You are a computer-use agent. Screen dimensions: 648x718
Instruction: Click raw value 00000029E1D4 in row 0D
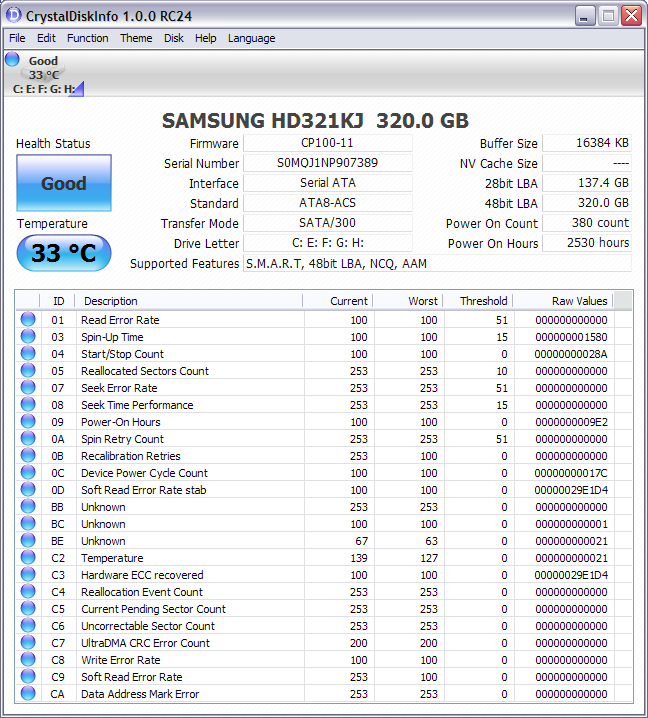point(571,490)
